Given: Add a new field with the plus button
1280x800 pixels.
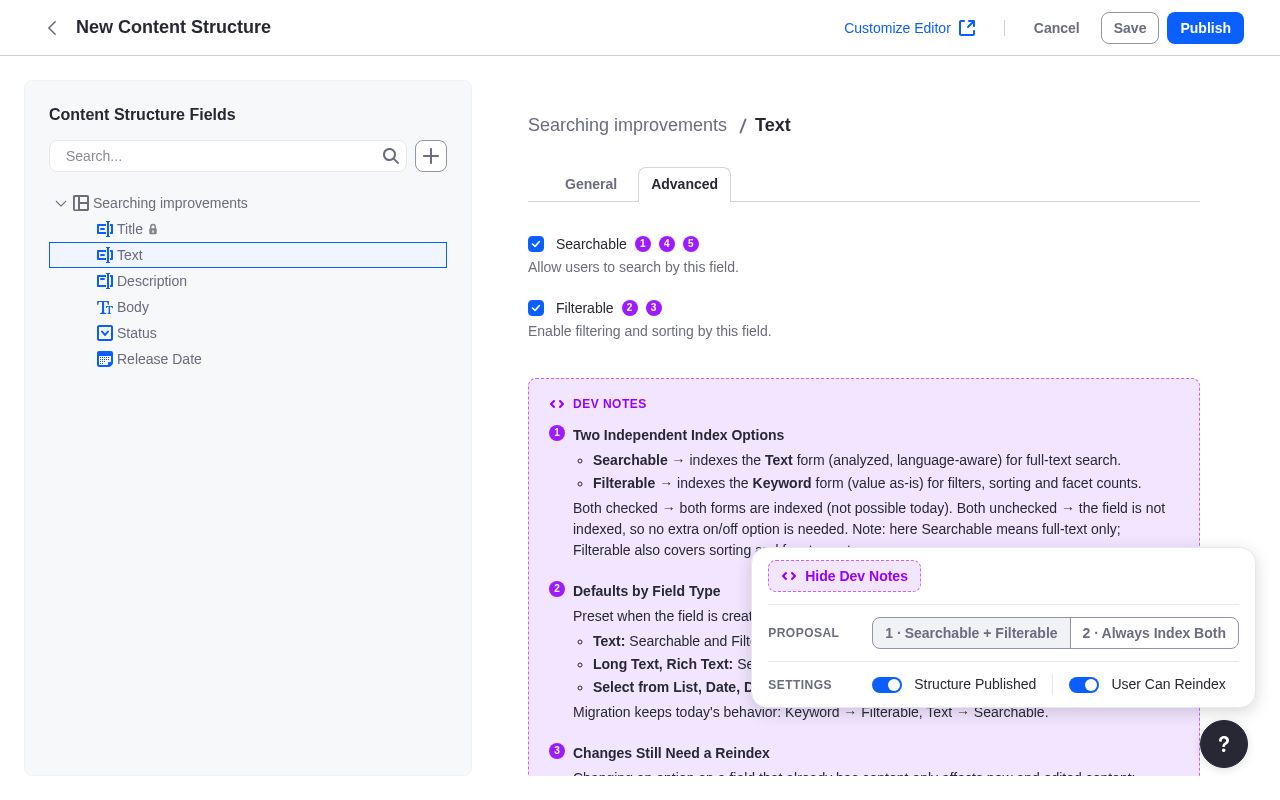Looking at the screenshot, I should (431, 156).
